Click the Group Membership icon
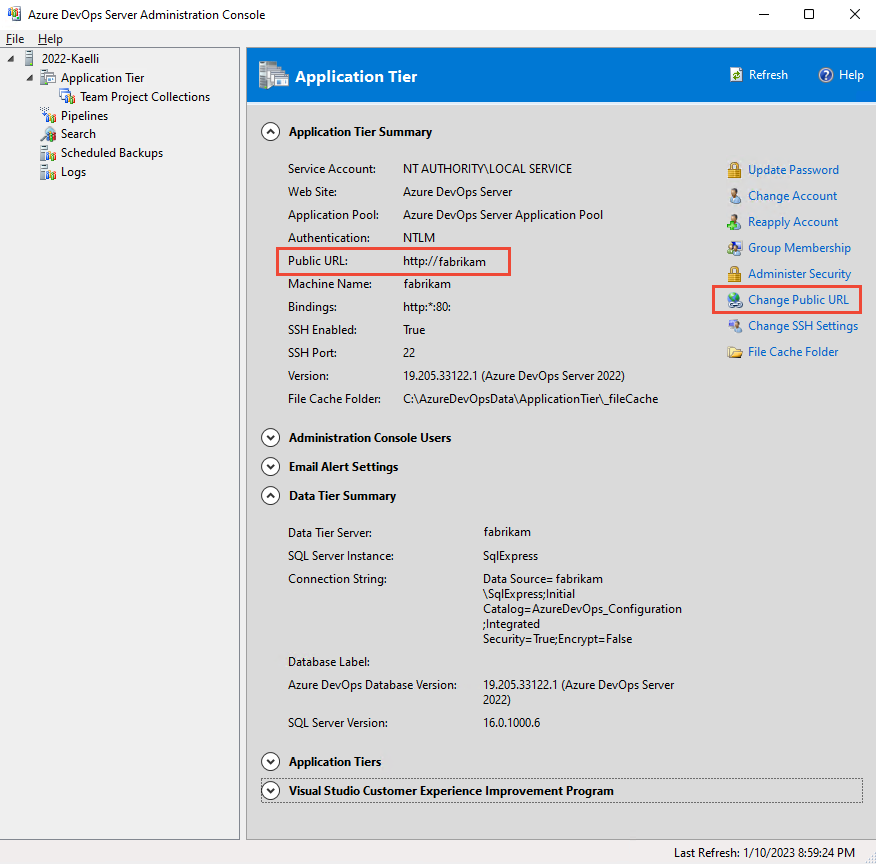The height and width of the screenshot is (864, 876). [734, 247]
